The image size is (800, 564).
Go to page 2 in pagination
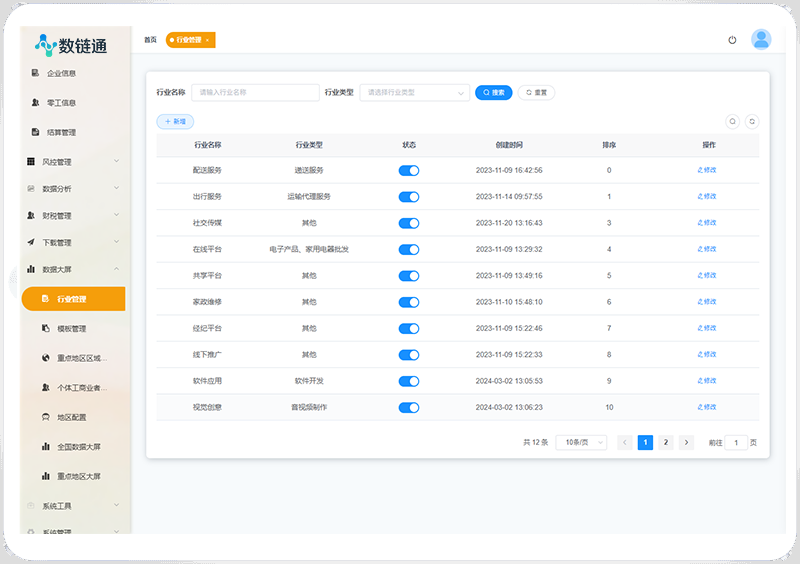point(666,442)
